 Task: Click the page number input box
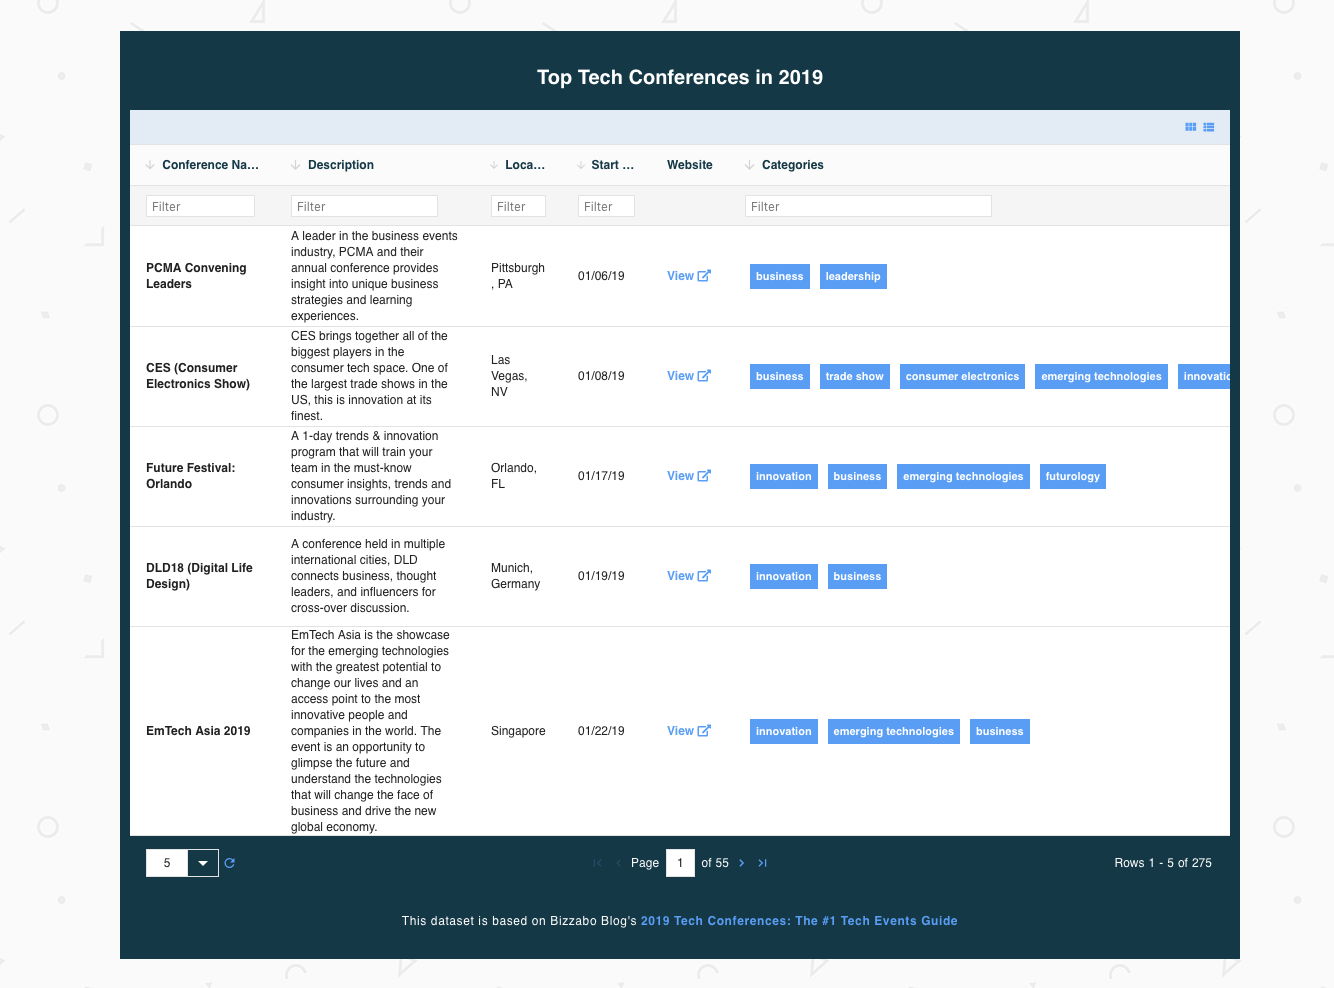click(680, 863)
